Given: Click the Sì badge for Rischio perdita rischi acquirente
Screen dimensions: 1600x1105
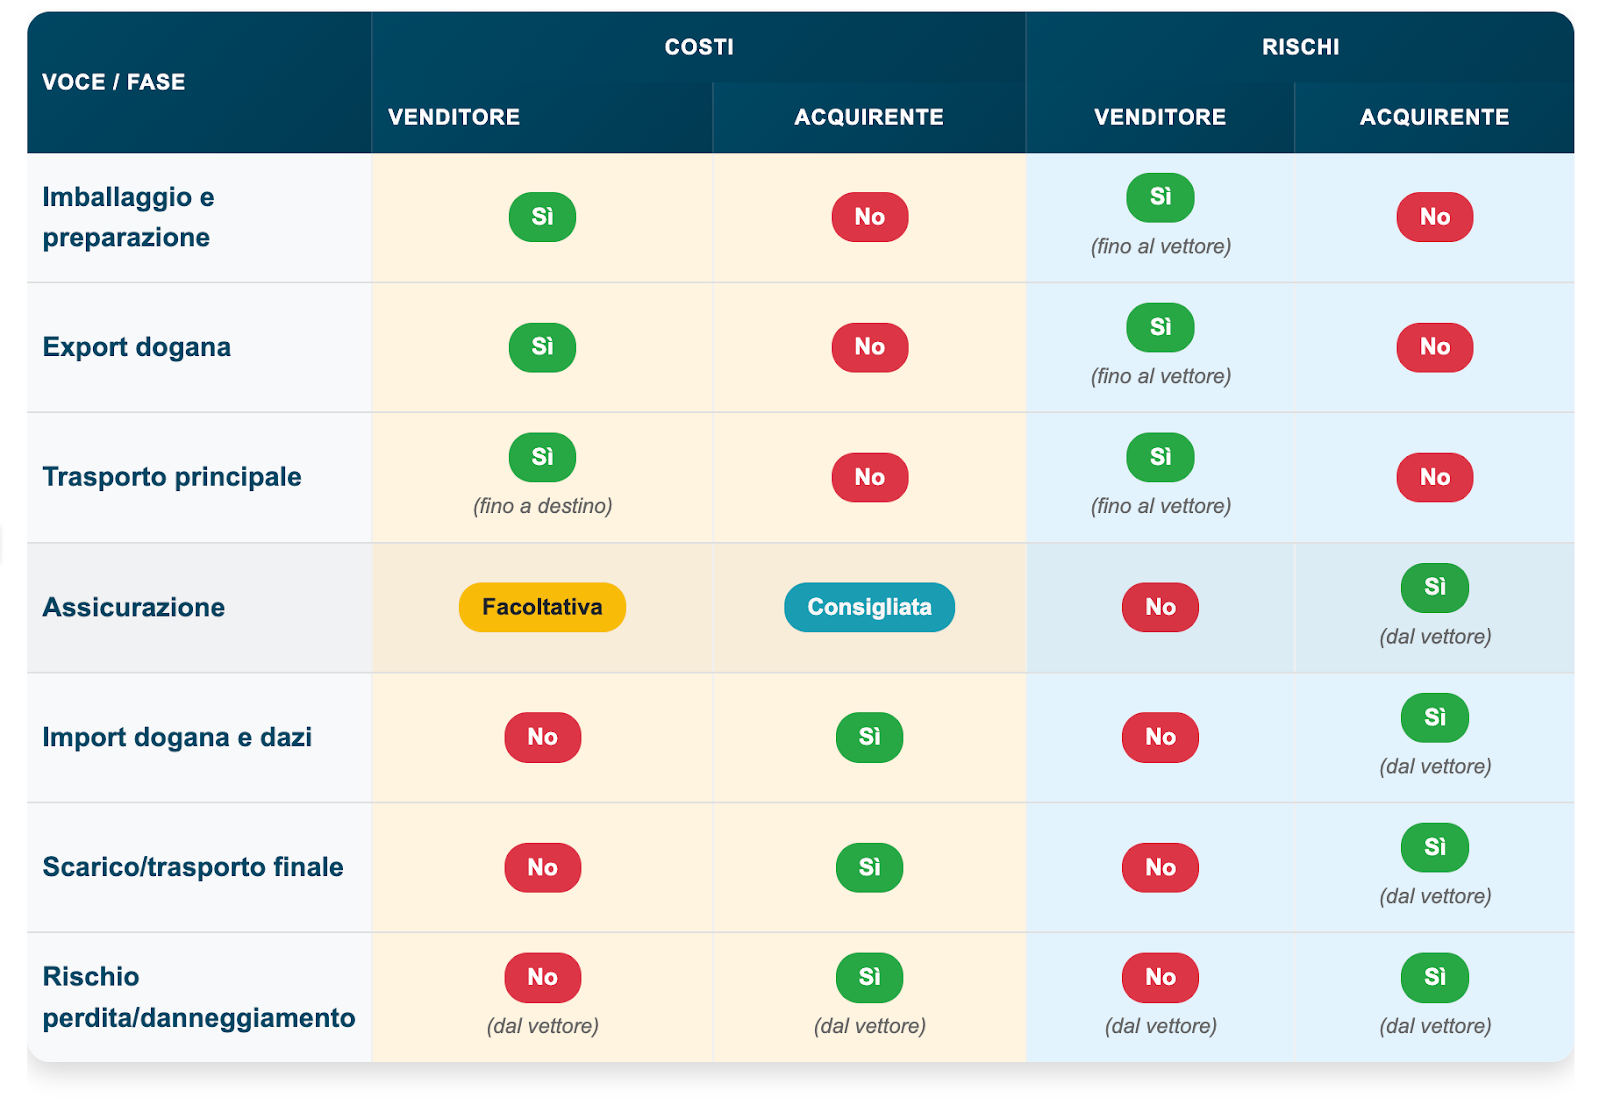Looking at the screenshot, I should [x=1434, y=977].
